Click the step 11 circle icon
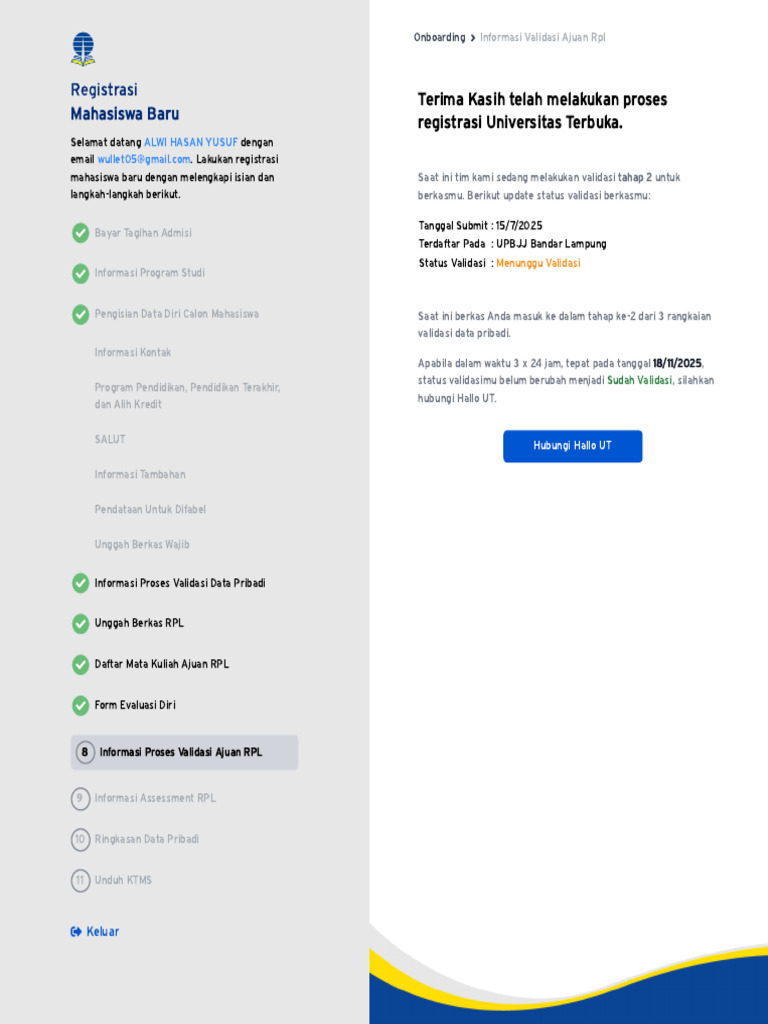The width and height of the screenshot is (768, 1024). click(80, 880)
